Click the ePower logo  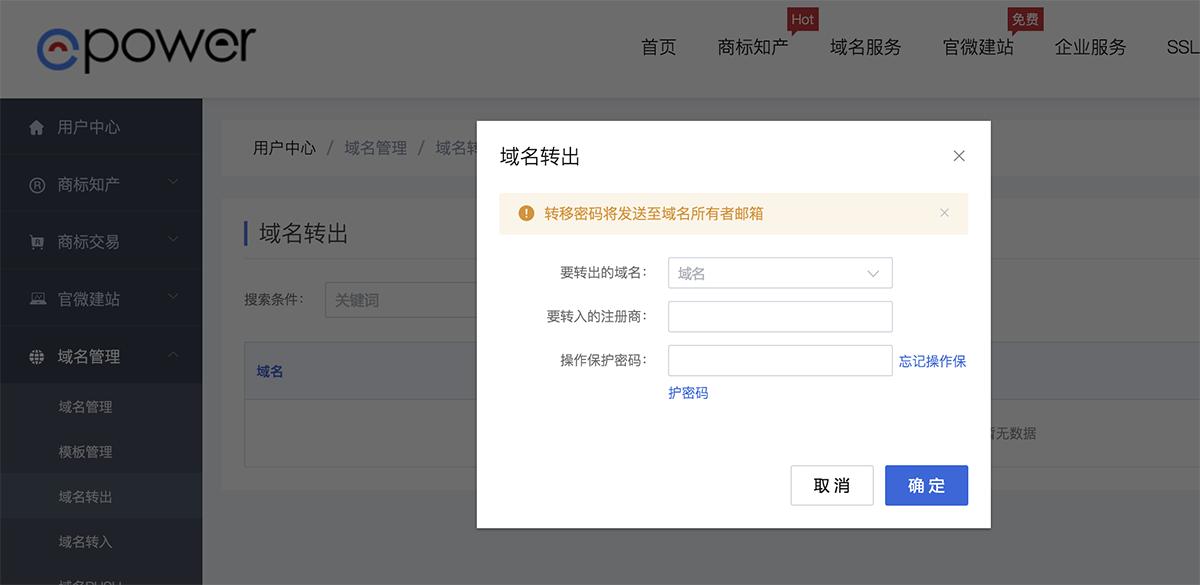pyautogui.click(x=147, y=46)
